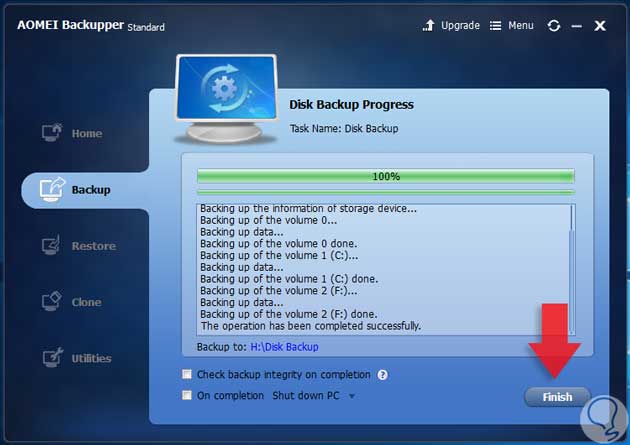Click the refresh icon in title bar
This screenshot has width=630, height=445.
click(554, 26)
